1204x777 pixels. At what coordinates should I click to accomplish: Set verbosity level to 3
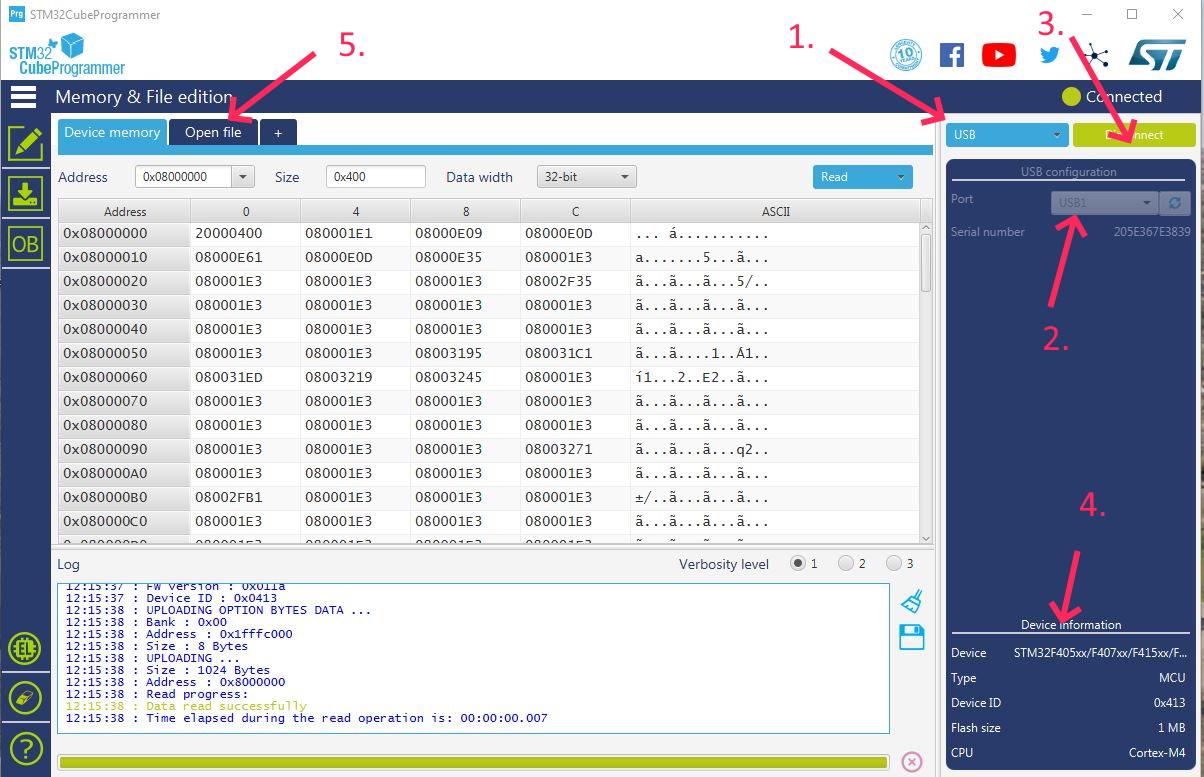tap(894, 564)
